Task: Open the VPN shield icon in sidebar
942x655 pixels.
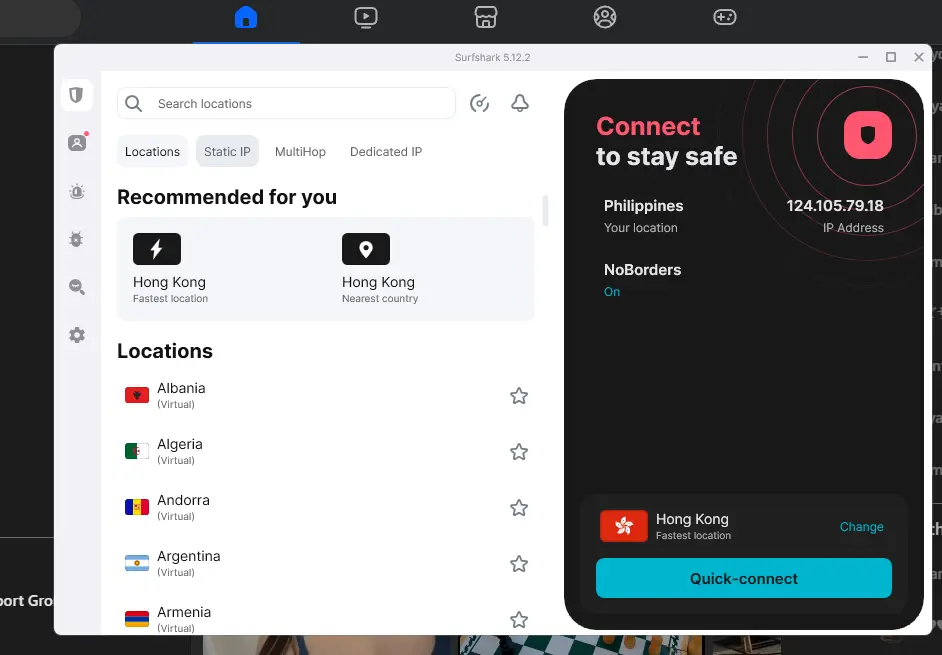Action: pos(76,95)
